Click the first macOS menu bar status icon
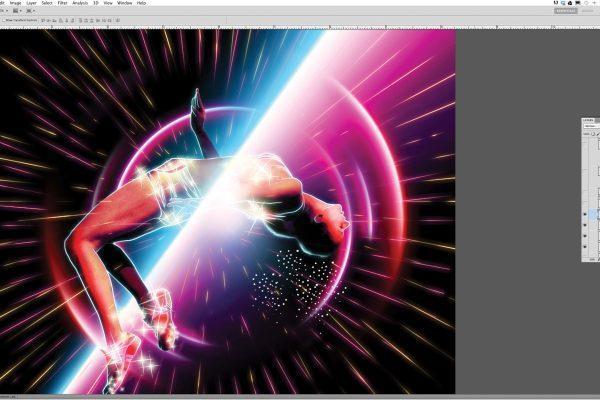Viewport: 600px width, 400px height. [556, 3]
